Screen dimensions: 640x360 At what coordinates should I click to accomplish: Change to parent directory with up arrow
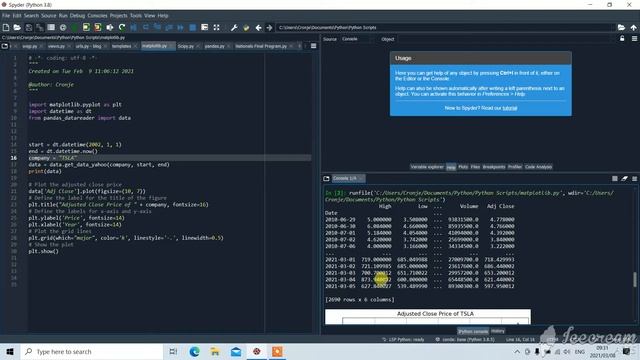[633, 27]
